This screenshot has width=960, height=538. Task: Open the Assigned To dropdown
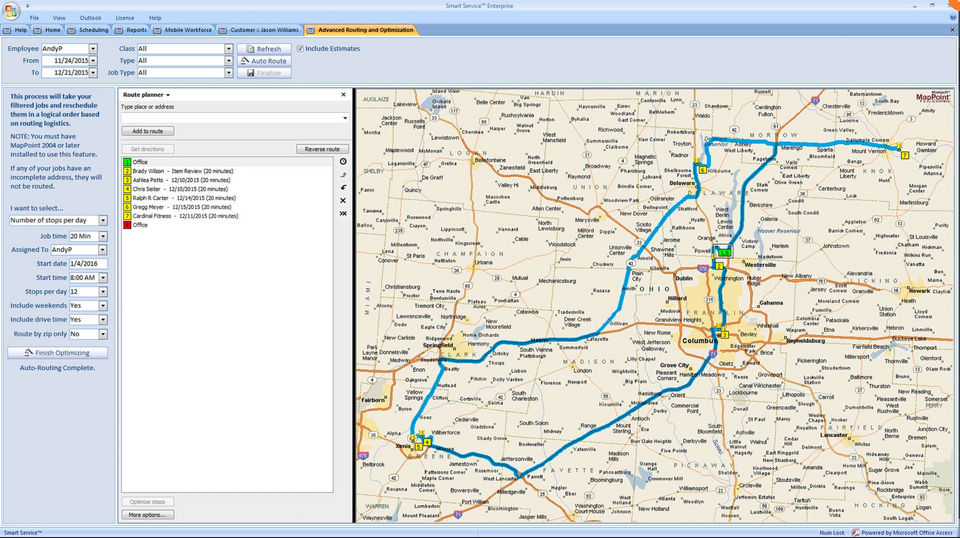[x=102, y=250]
